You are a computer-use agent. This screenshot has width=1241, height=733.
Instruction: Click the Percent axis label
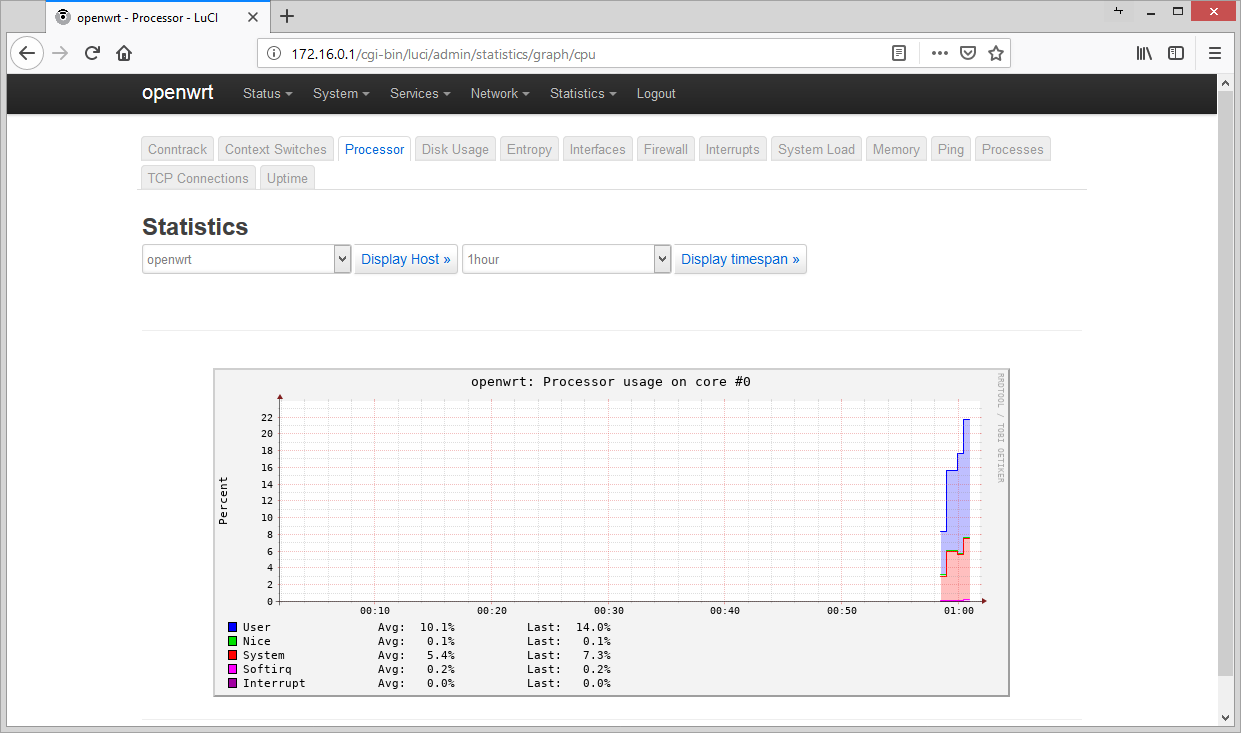224,500
